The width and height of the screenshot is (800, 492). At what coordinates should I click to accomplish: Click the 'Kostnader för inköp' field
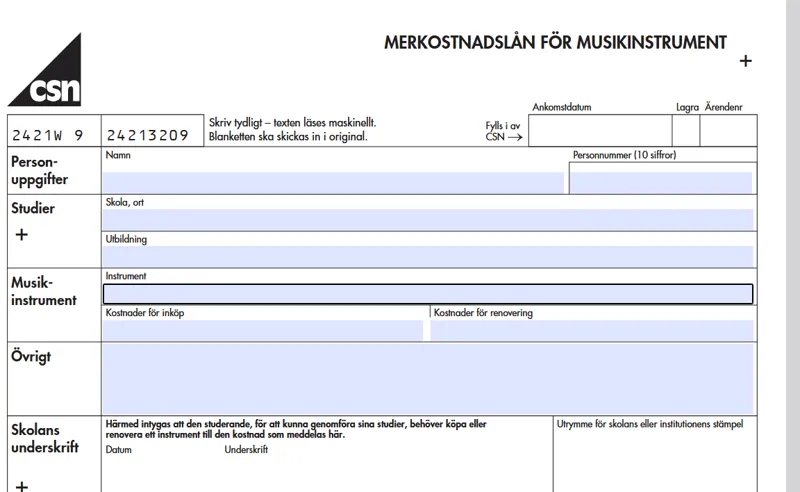[x=263, y=330]
